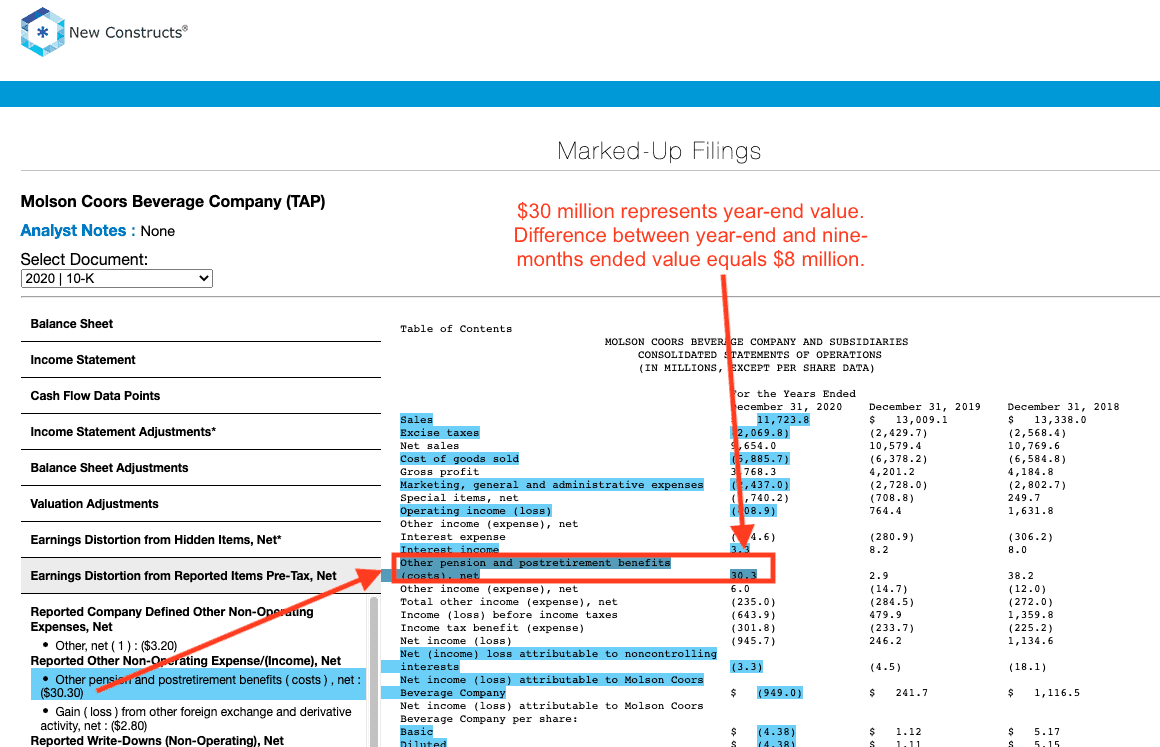
Task: Click the highlighted 11,723.8 sales value
Action: (x=783, y=419)
